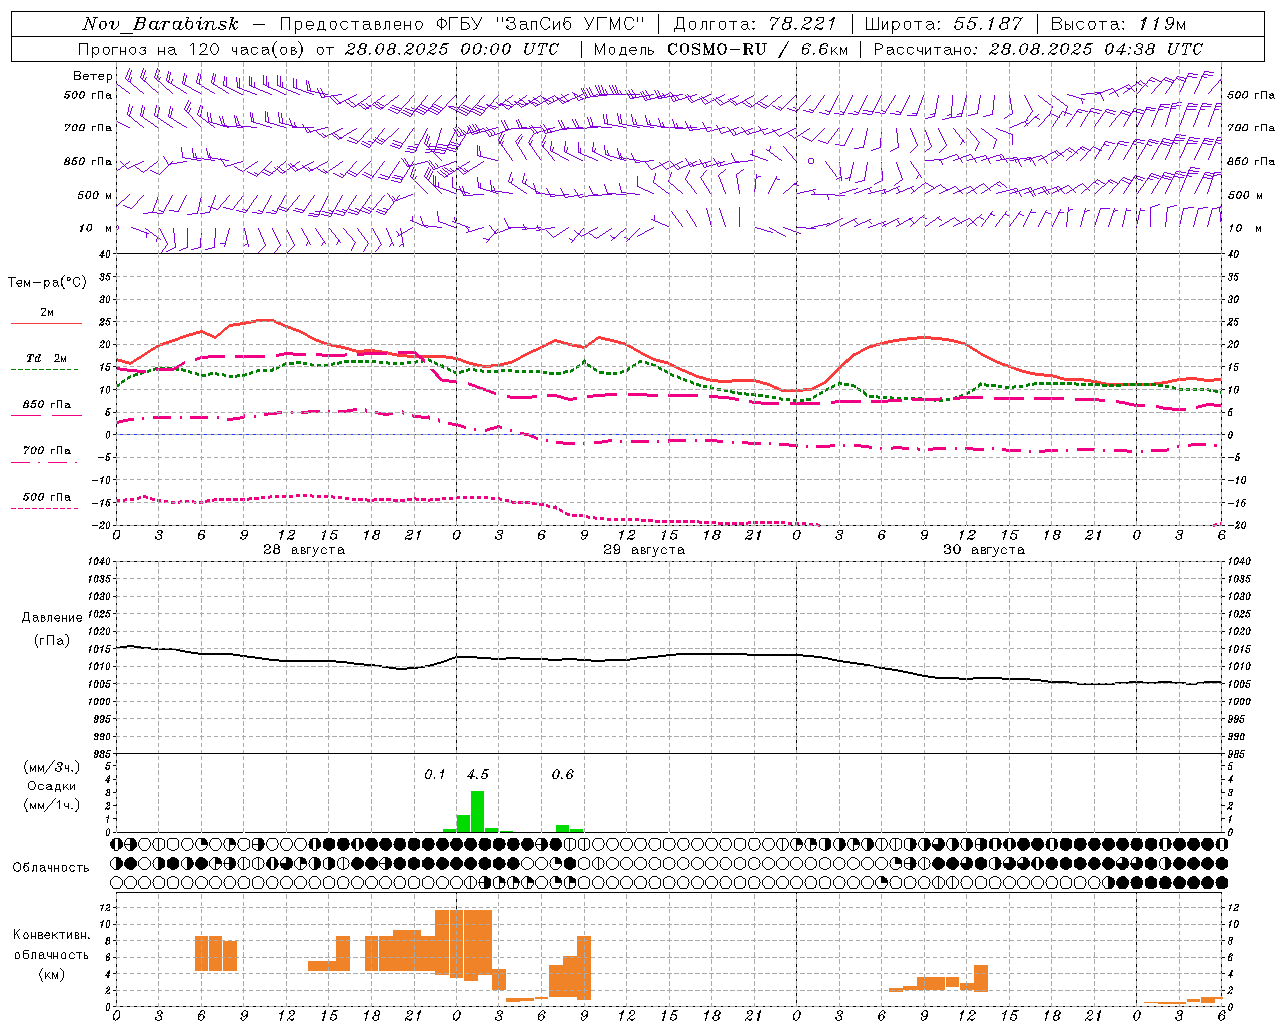Click '700 гПа' entry in temperature legend
The height and width of the screenshot is (1024, 1280).
(47, 451)
